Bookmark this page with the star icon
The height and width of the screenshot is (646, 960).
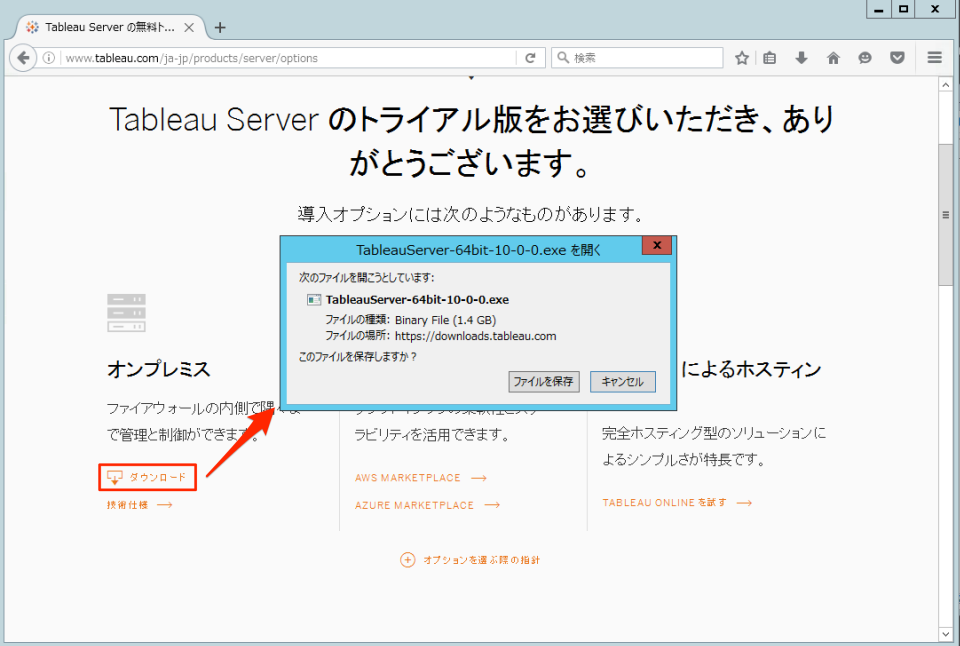[x=742, y=57]
